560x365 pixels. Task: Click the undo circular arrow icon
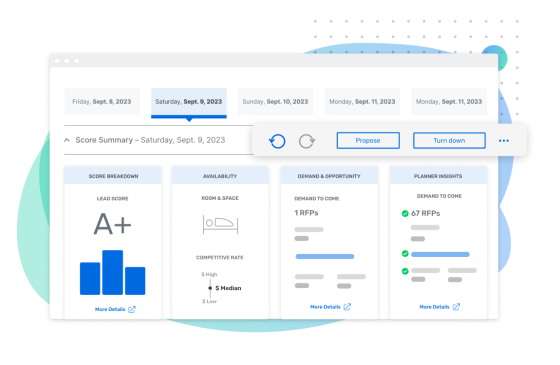(277, 141)
